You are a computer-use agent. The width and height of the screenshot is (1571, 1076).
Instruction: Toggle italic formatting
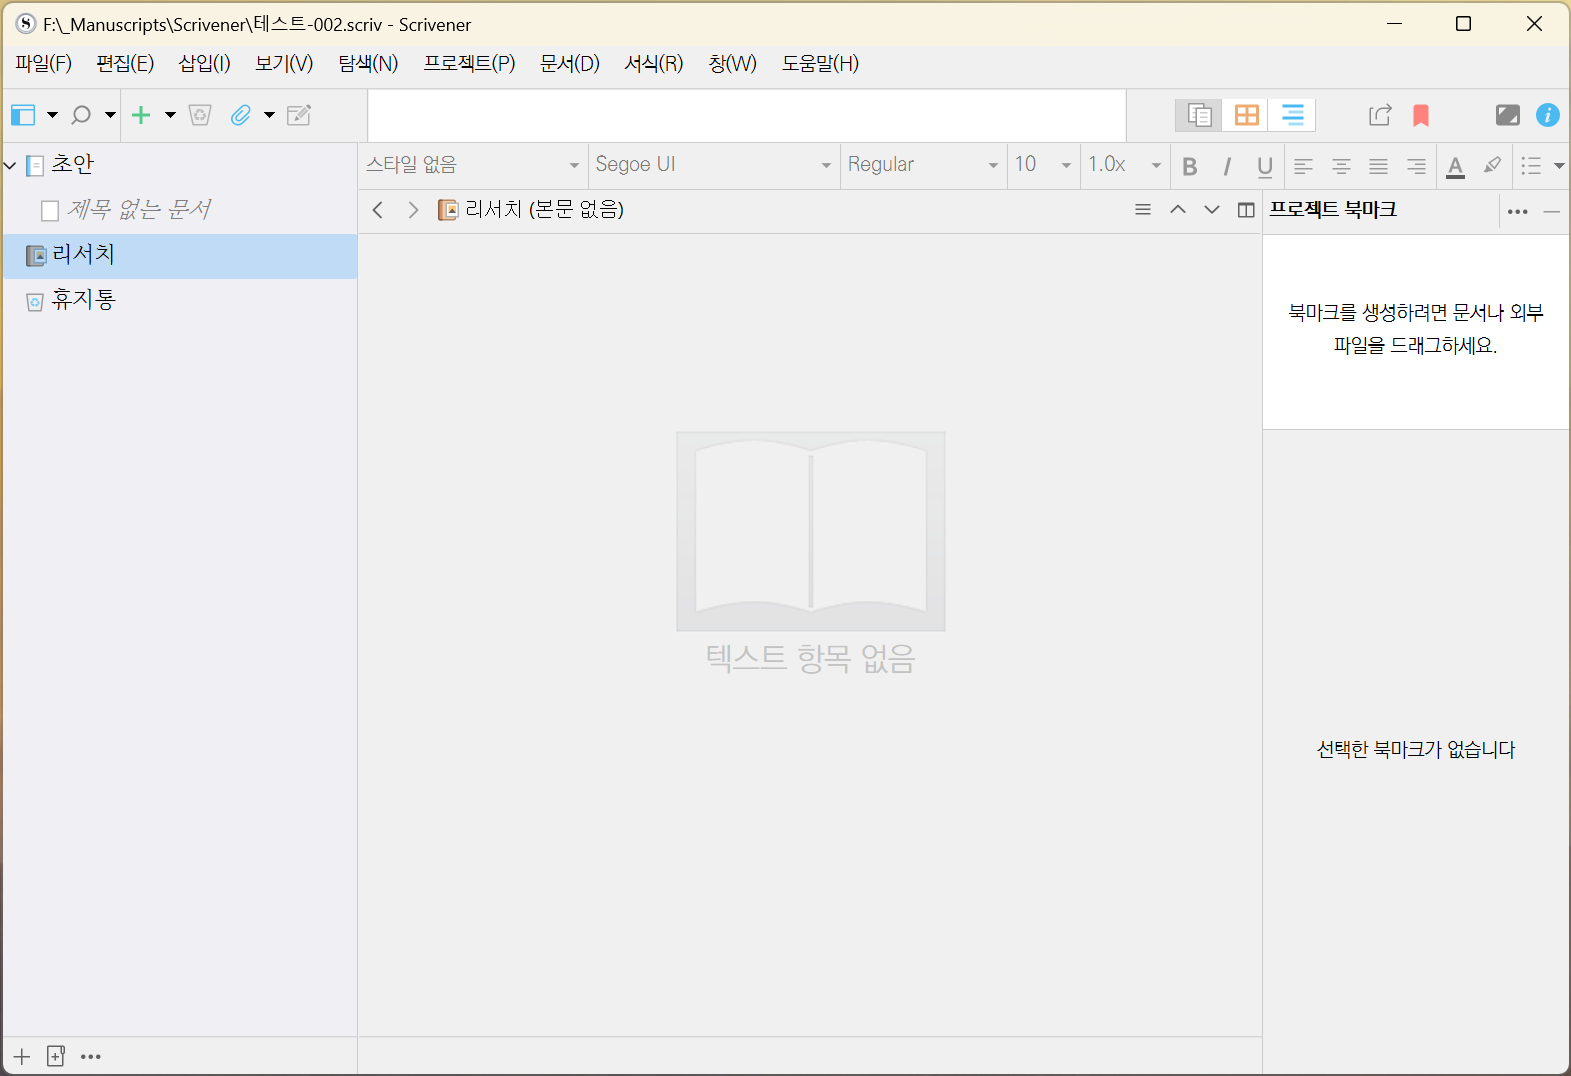[1227, 166]
